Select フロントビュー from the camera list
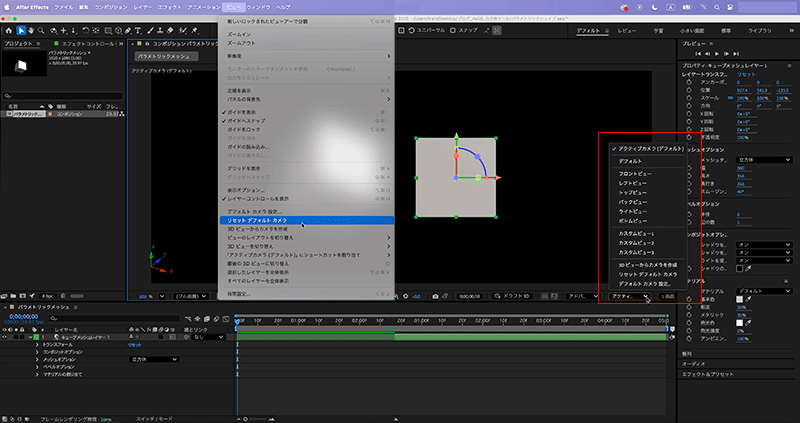 (633, 172)
